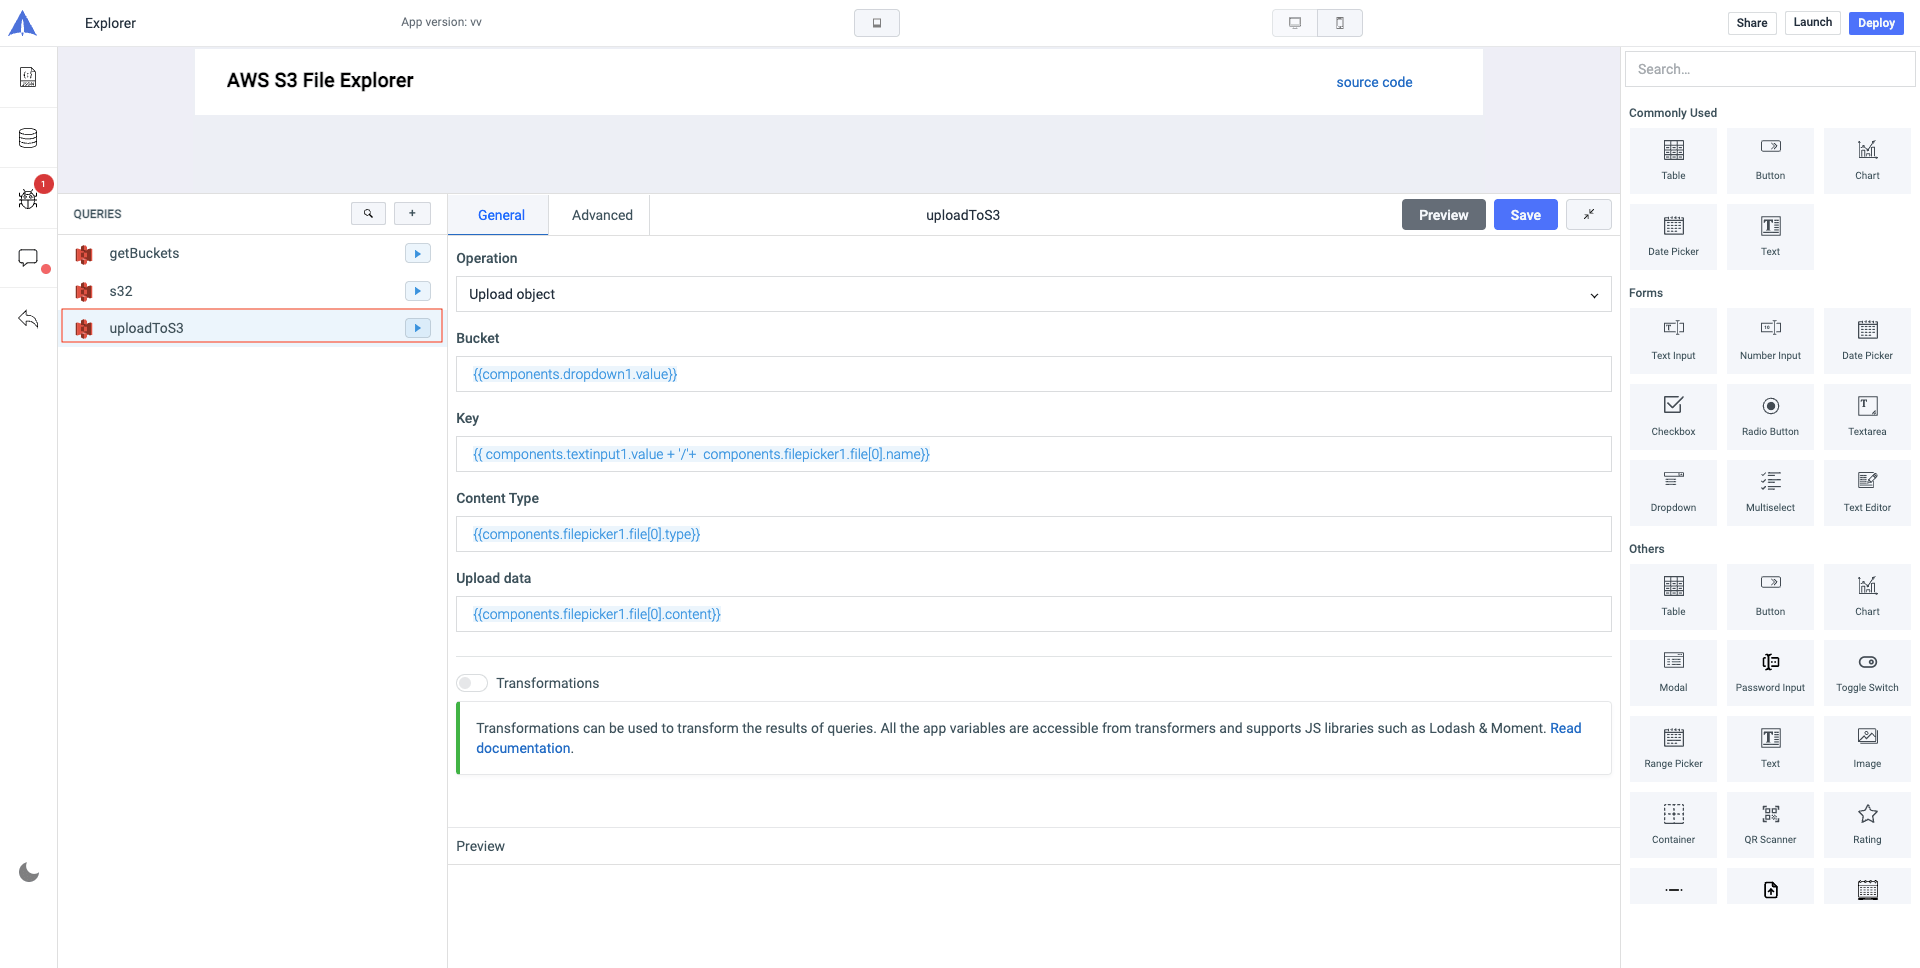Viewport: 1920px width, 968px height.
Task: Click the widget Search input field
Action: pyautogui.click(x=1770, y=69)
